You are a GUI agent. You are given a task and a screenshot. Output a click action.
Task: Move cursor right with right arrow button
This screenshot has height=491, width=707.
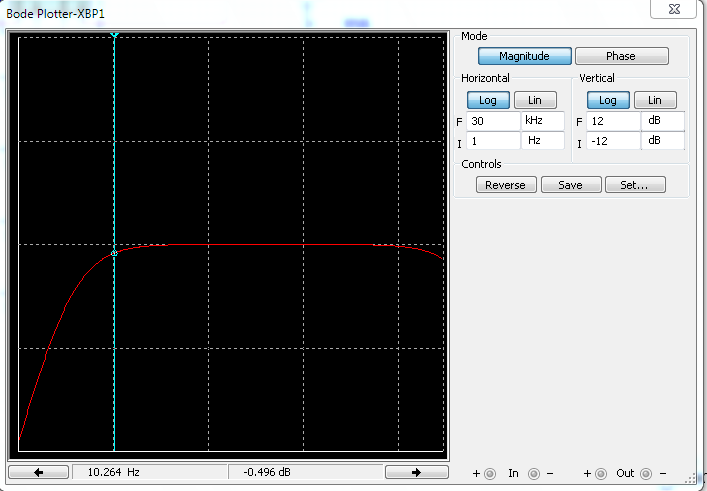pos(416,473)
